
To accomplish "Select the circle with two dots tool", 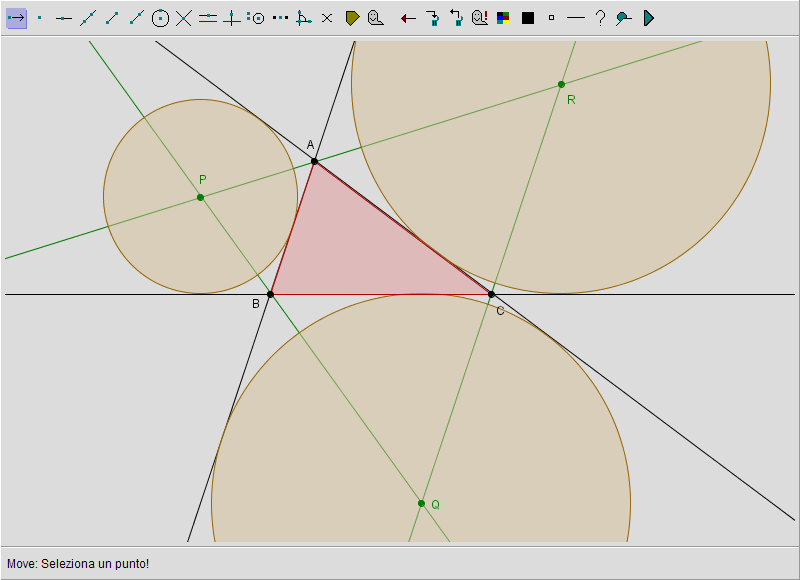I will (256, 18).
